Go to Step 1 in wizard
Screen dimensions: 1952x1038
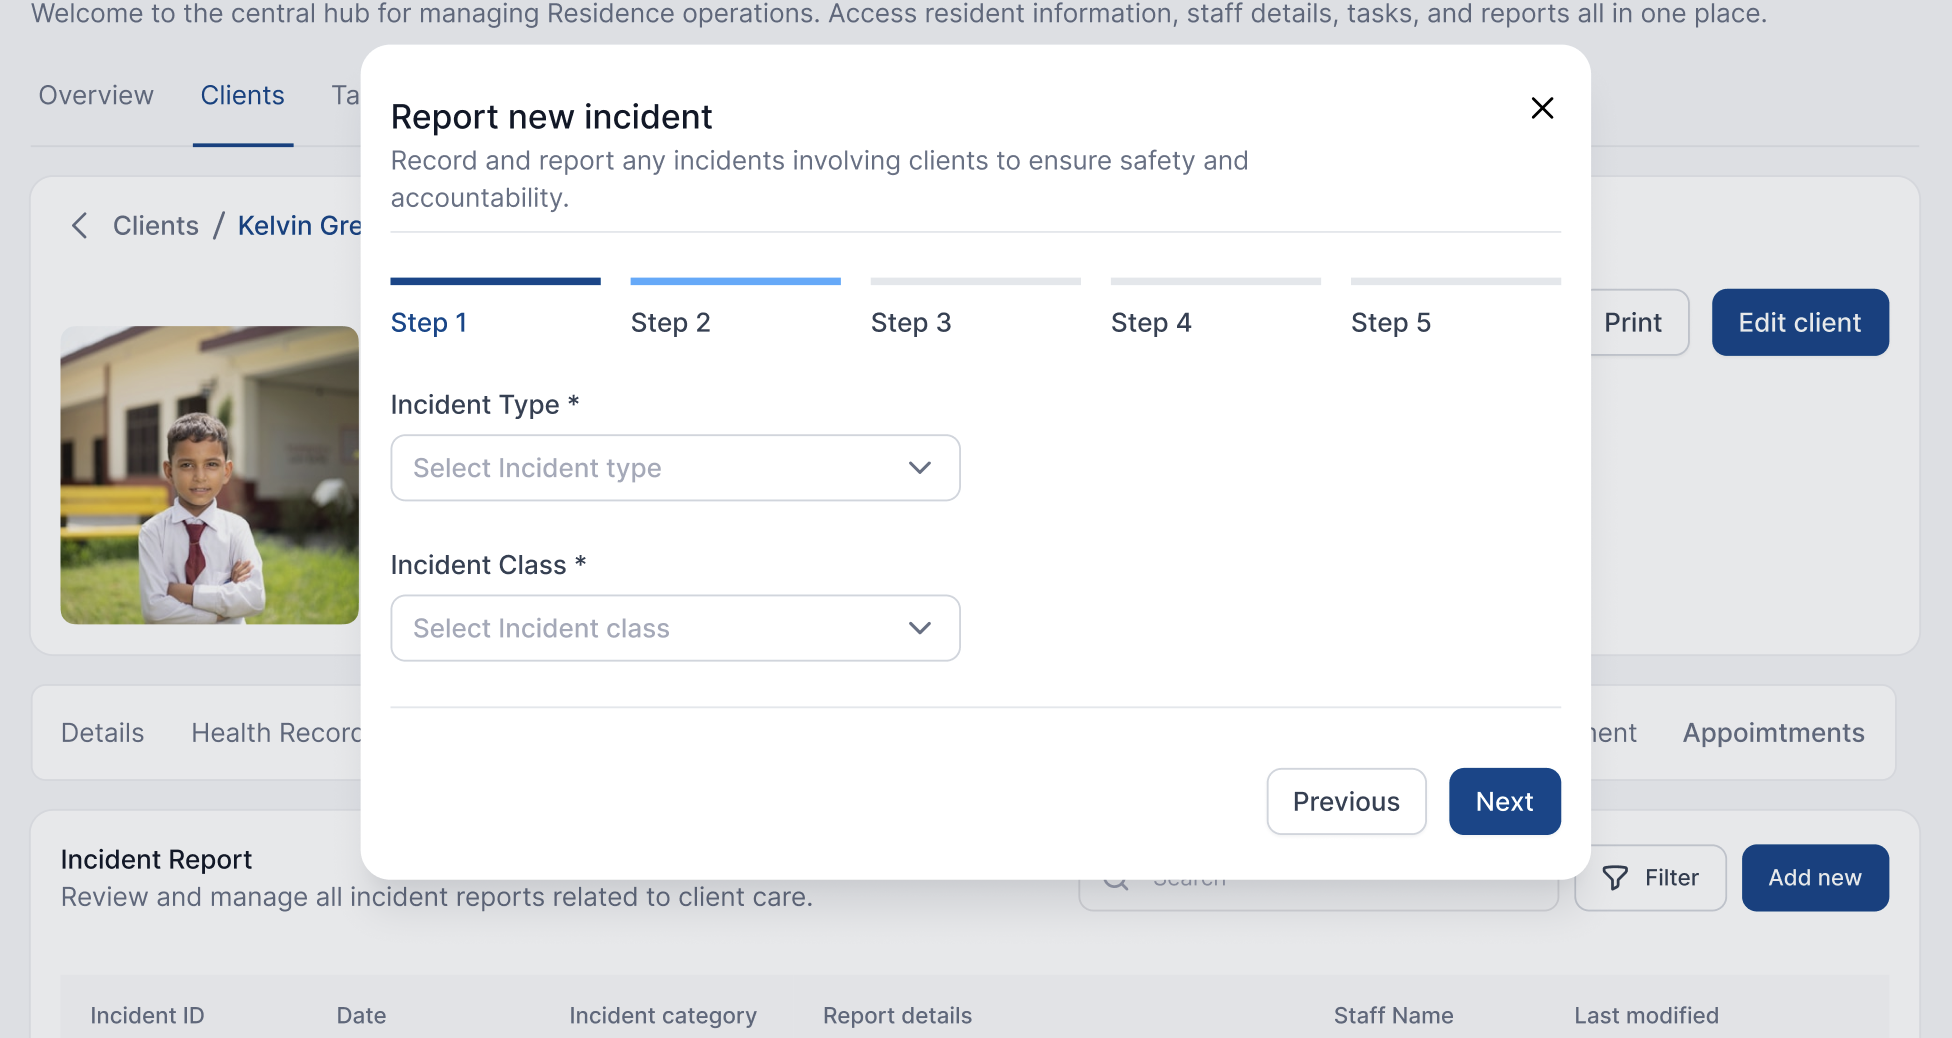tap(429, 322)
